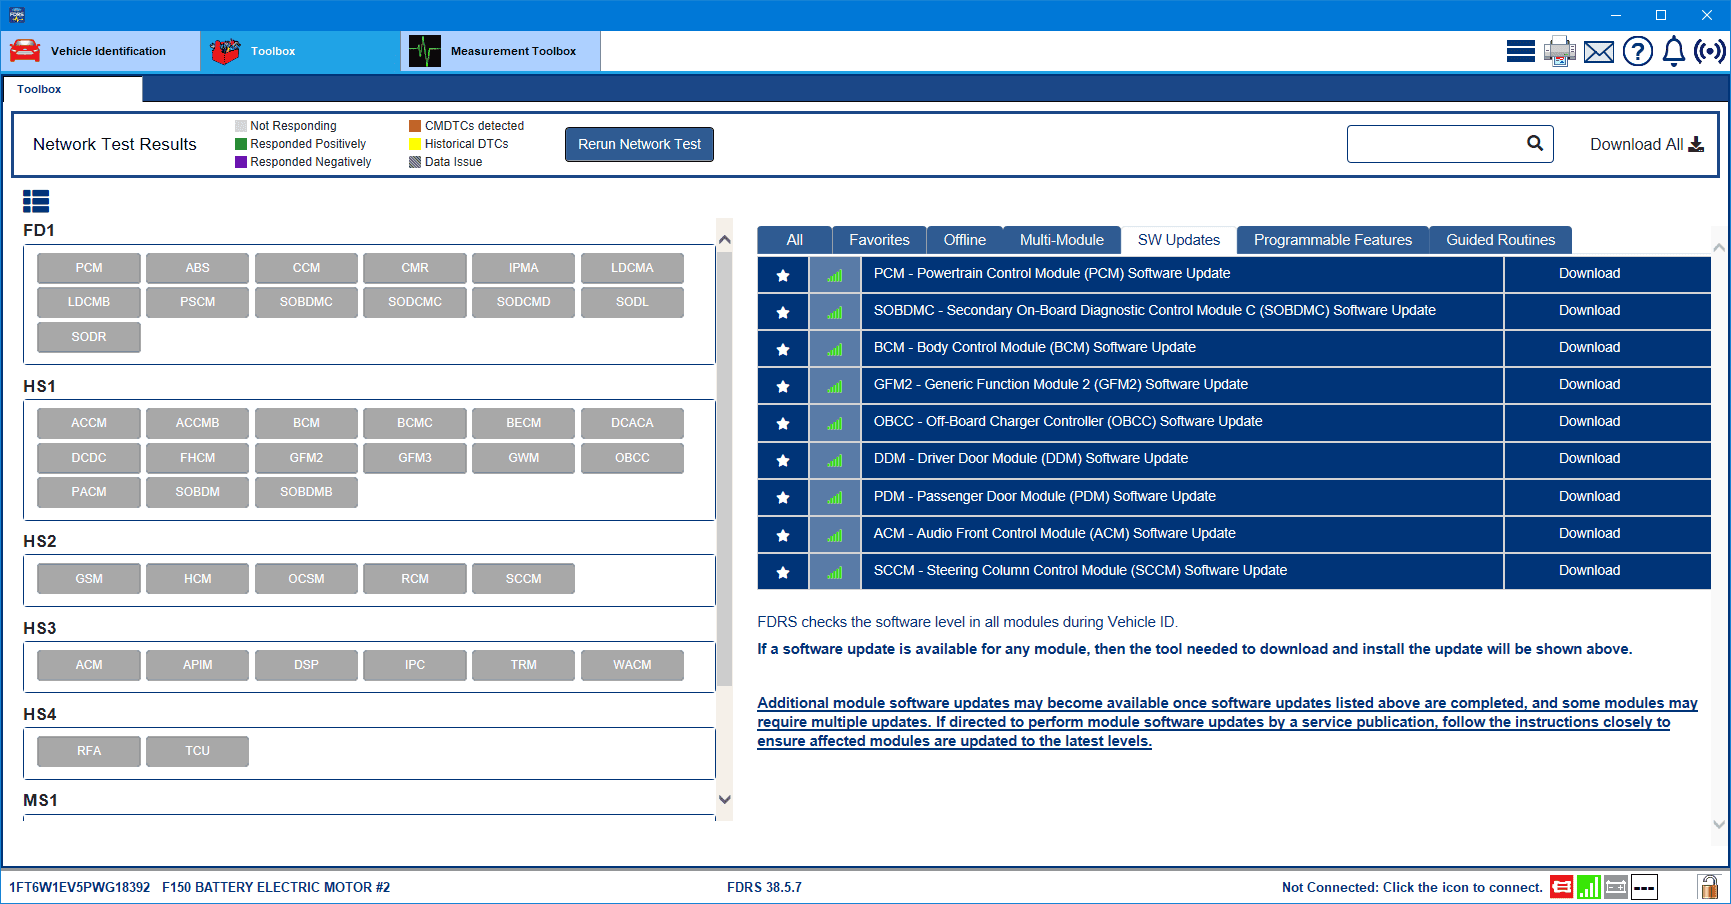Open the Vehicle Identification tab
The height and width of the screenshot is (904, 1731).
click(100, 51)
